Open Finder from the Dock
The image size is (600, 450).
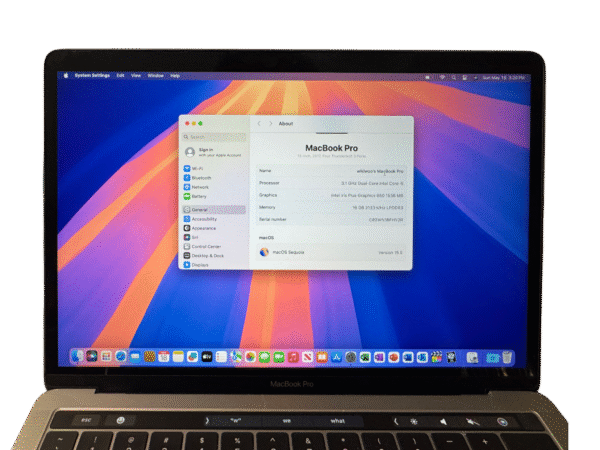78,357
